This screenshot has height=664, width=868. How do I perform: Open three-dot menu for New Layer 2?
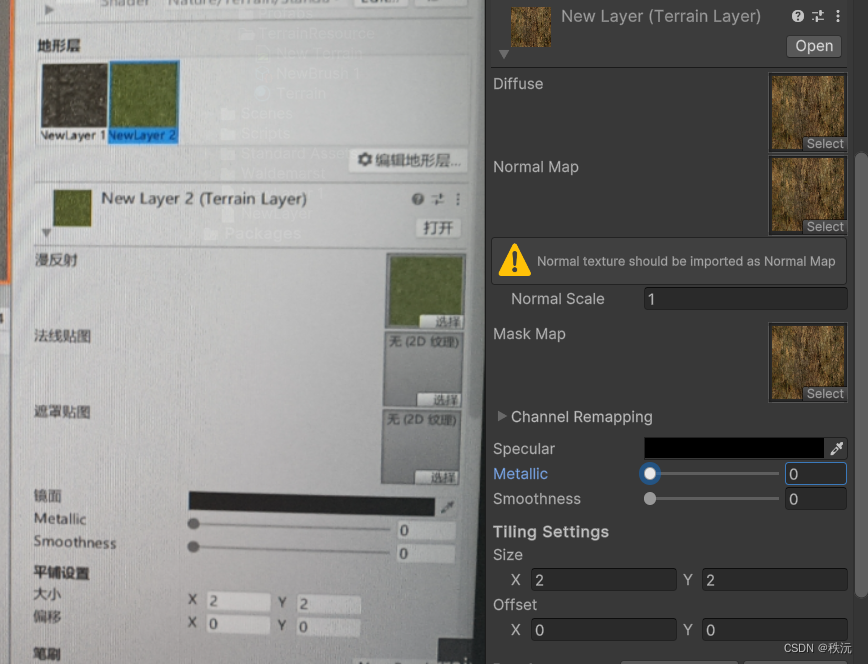point(458,199)
